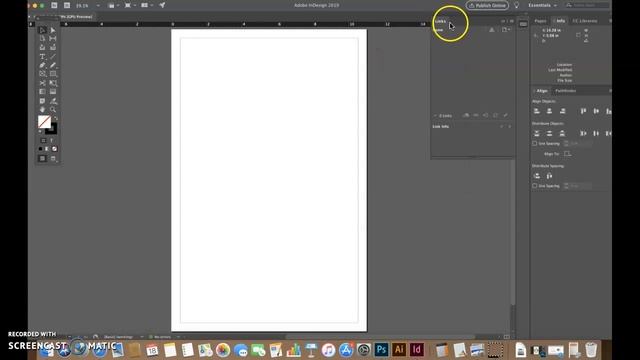
Task: Enable Use Spacing under Distribute Objects
Action: coord(535,144)
